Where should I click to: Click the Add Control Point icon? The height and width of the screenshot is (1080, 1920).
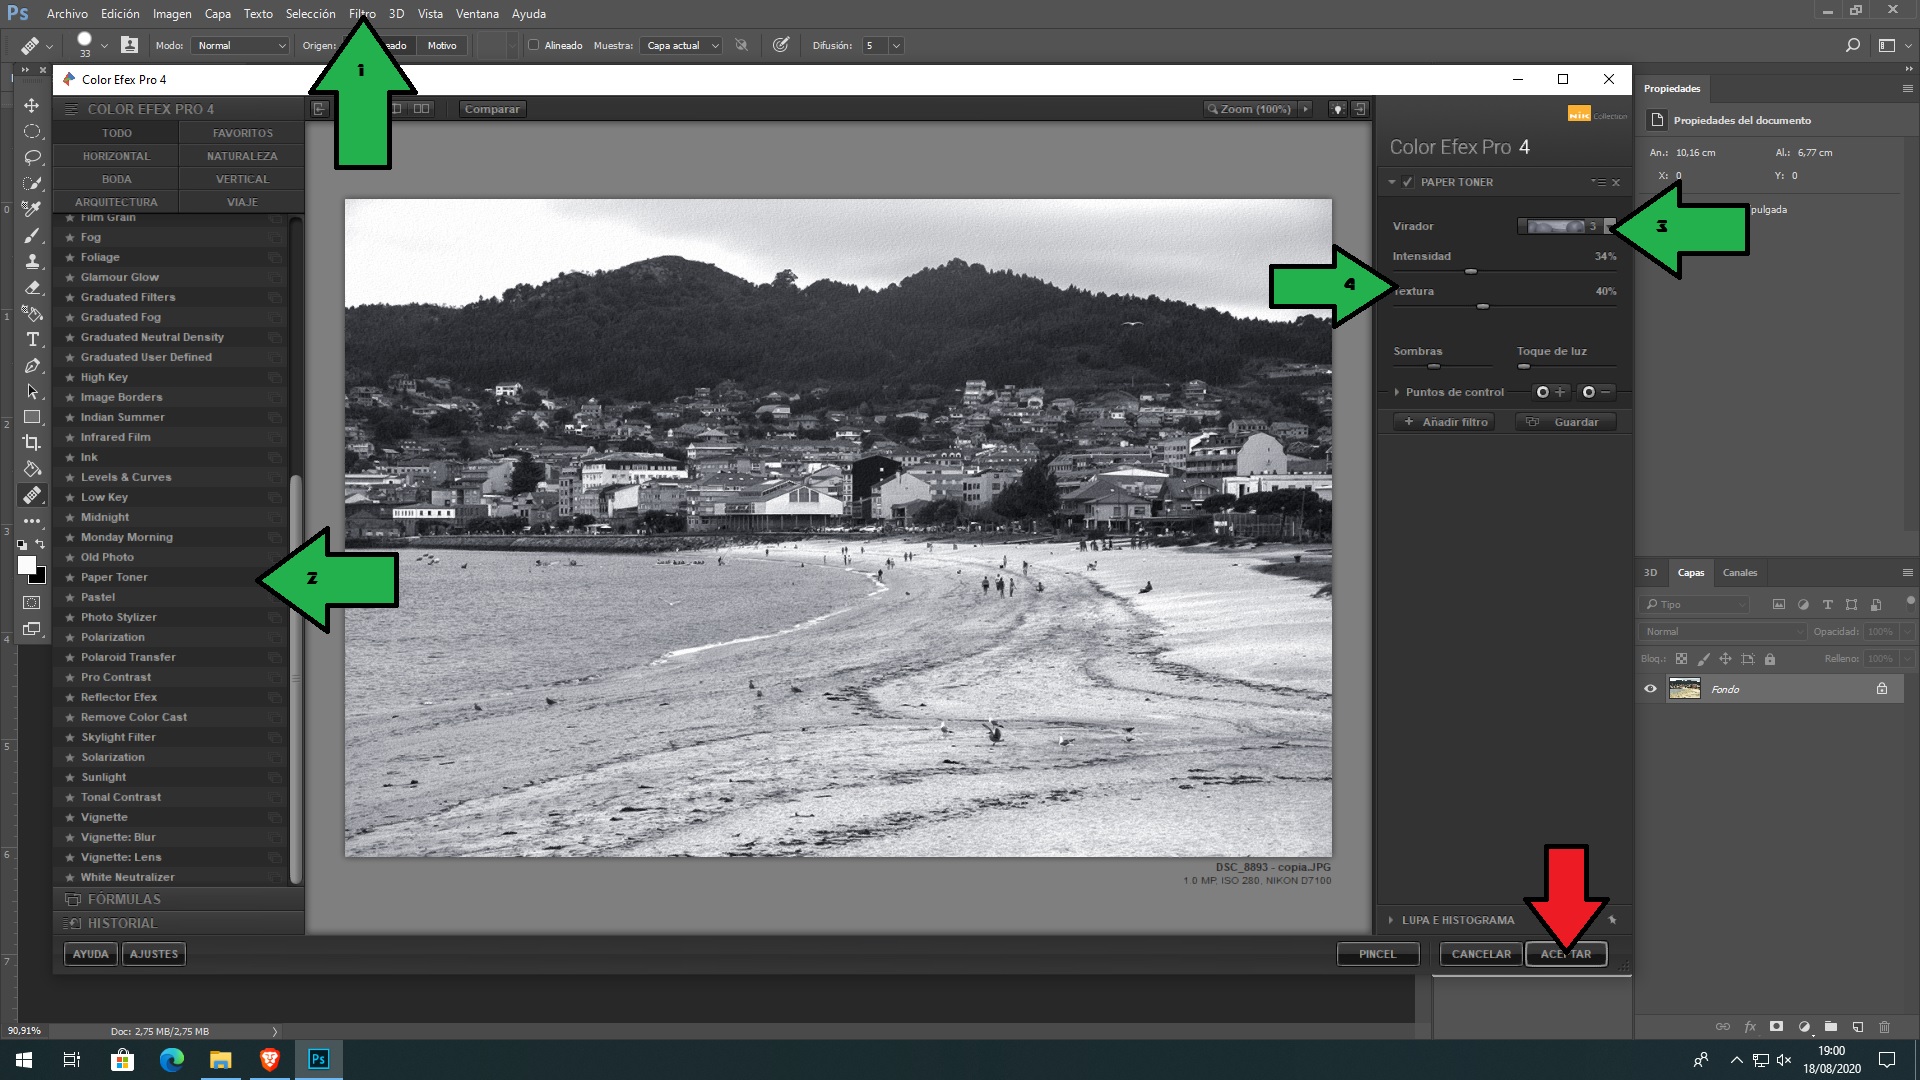pyautogui.click(x=1549, y=392)
